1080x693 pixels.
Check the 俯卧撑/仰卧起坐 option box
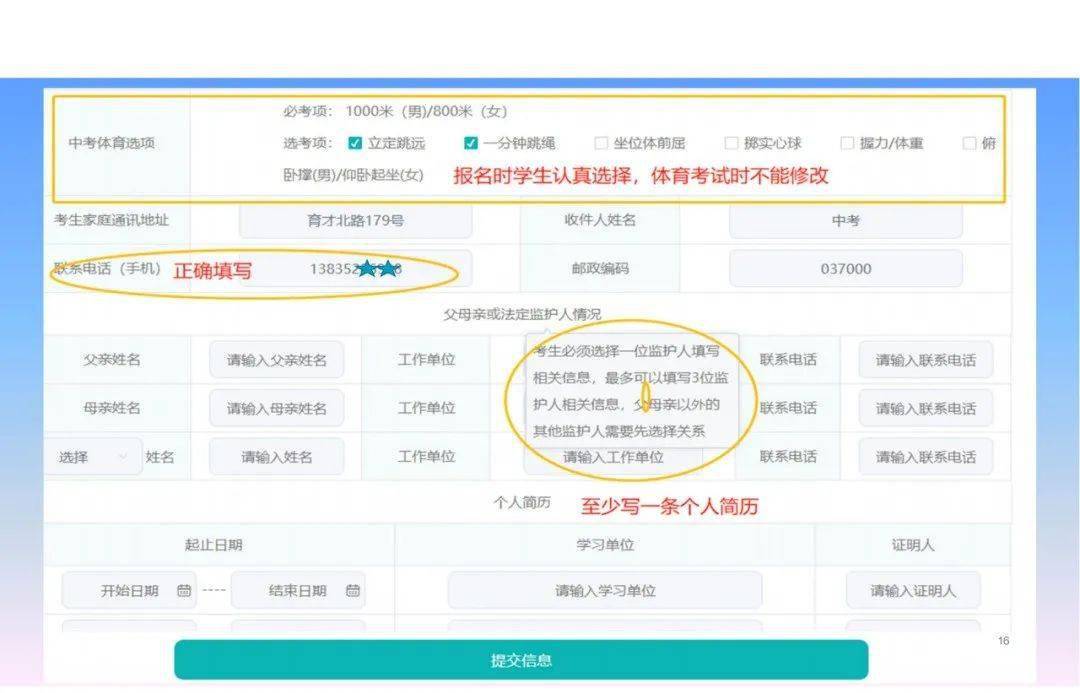tap(969, 143)
